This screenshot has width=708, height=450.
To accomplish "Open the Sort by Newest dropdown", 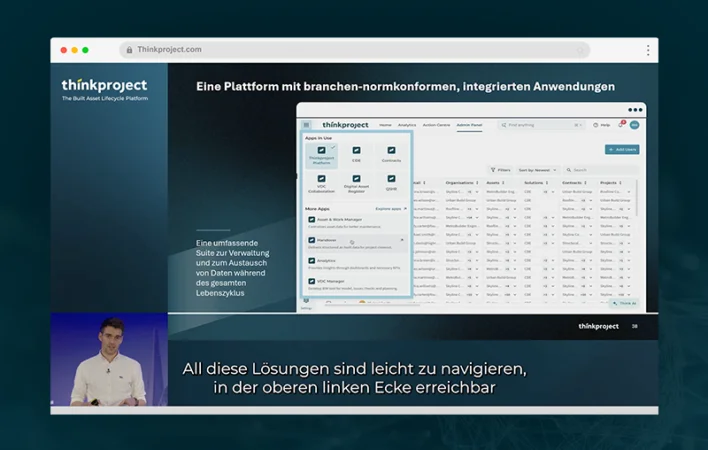I will (537, 170).
